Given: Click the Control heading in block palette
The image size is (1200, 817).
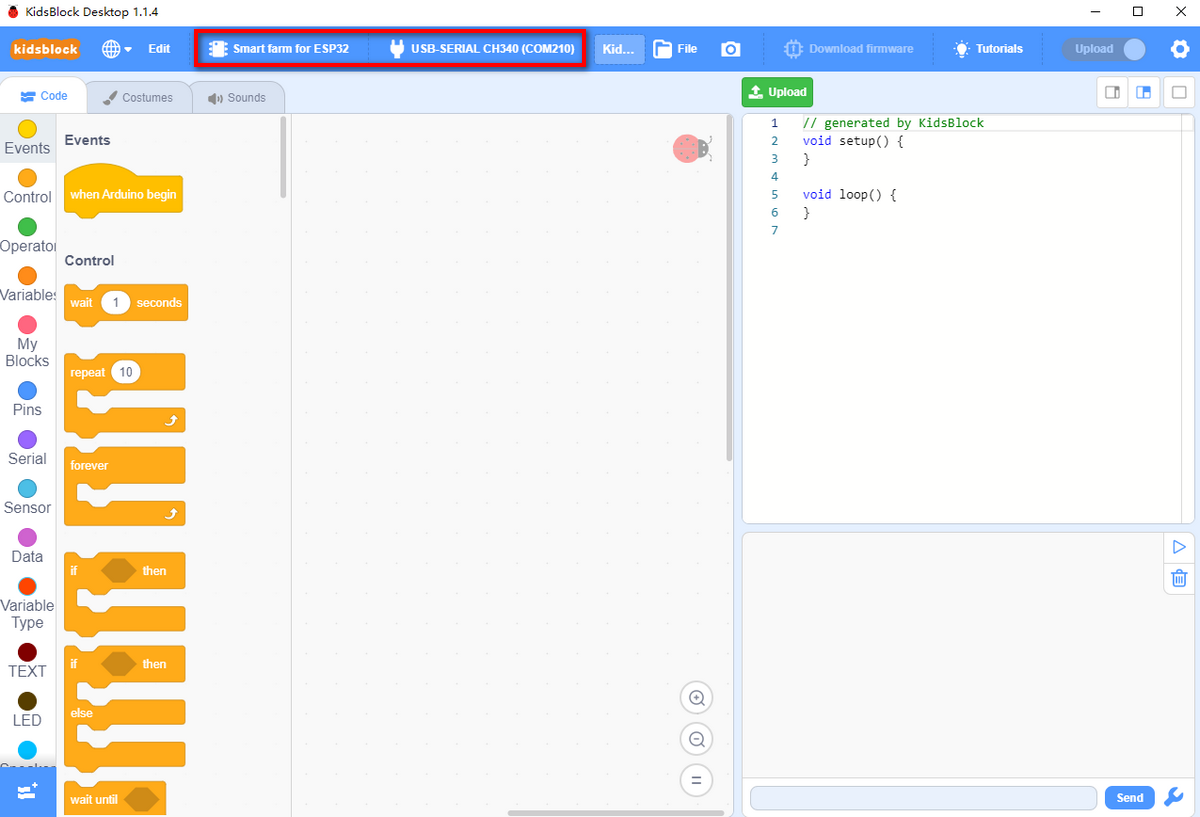Looking at the screenshot, I should (89, 260).
